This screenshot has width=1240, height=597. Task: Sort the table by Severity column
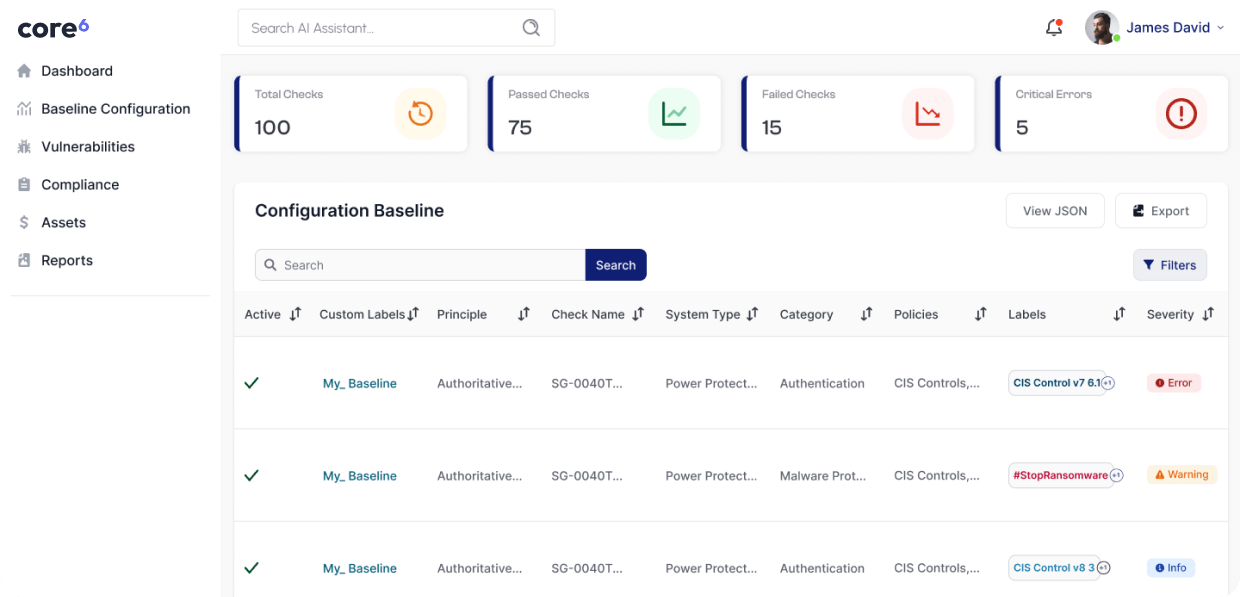pos(1208,314)
